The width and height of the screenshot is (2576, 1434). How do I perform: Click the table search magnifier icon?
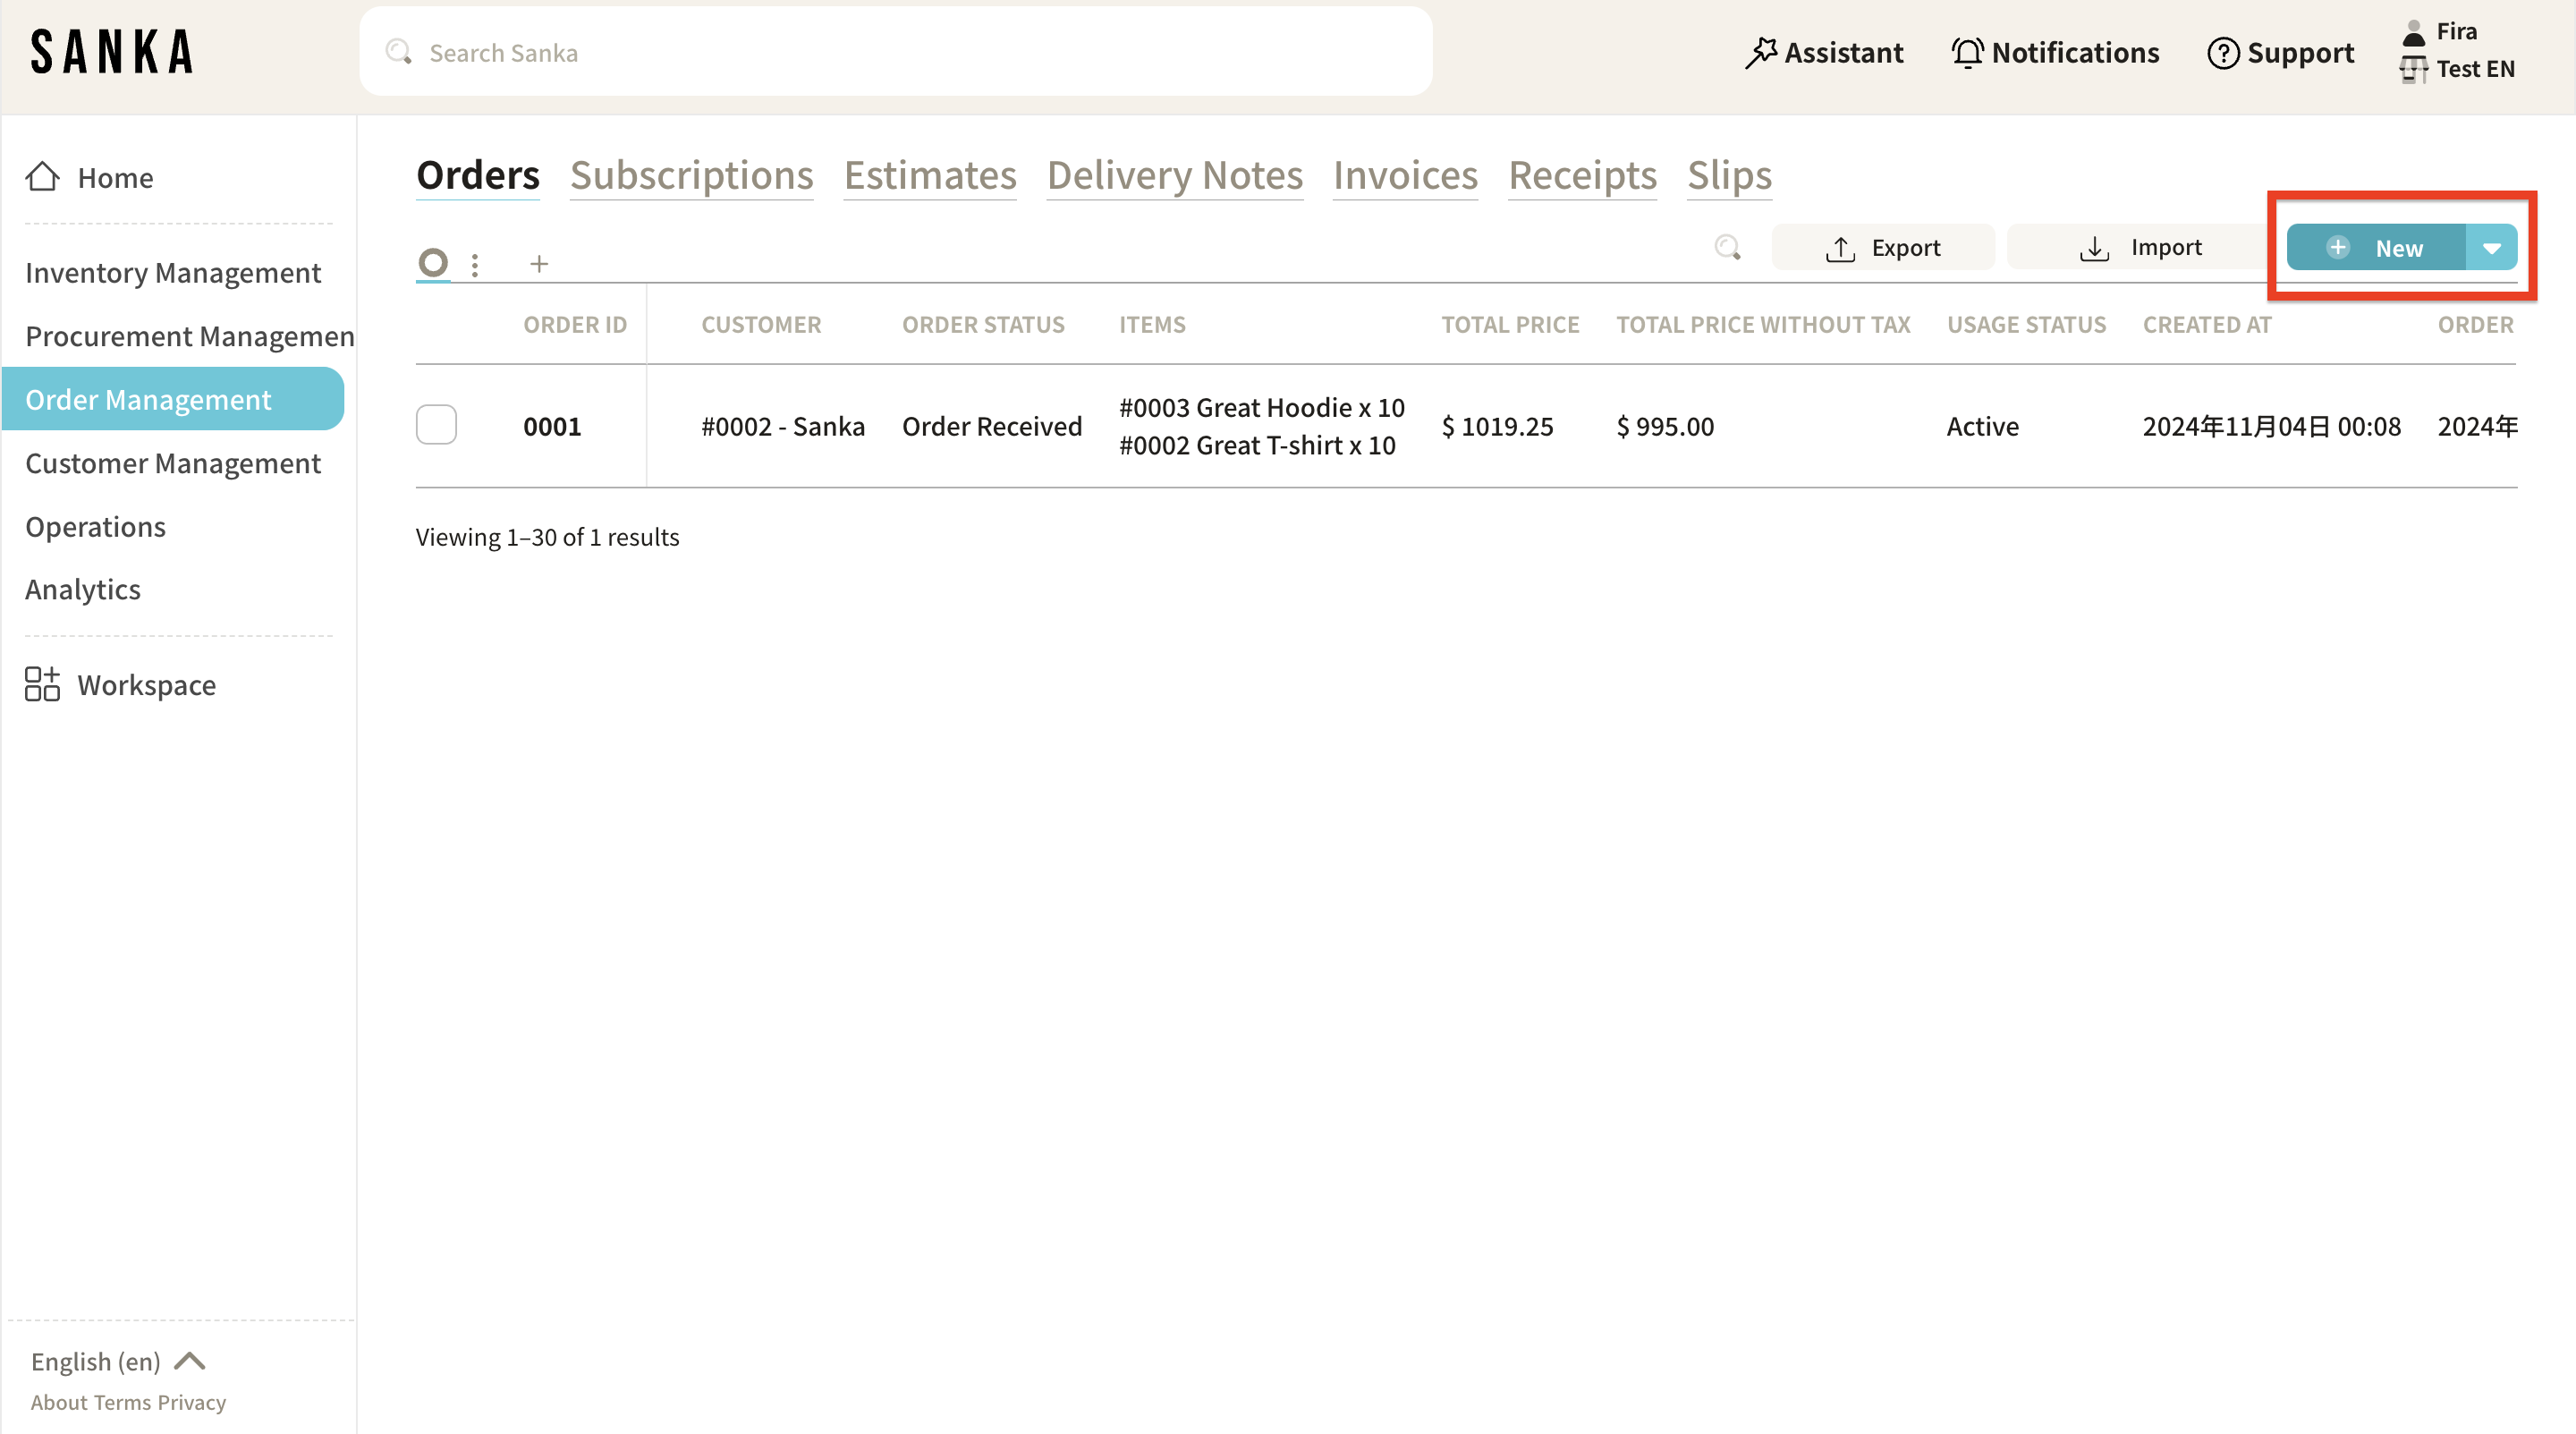[x=1727, y=247]
